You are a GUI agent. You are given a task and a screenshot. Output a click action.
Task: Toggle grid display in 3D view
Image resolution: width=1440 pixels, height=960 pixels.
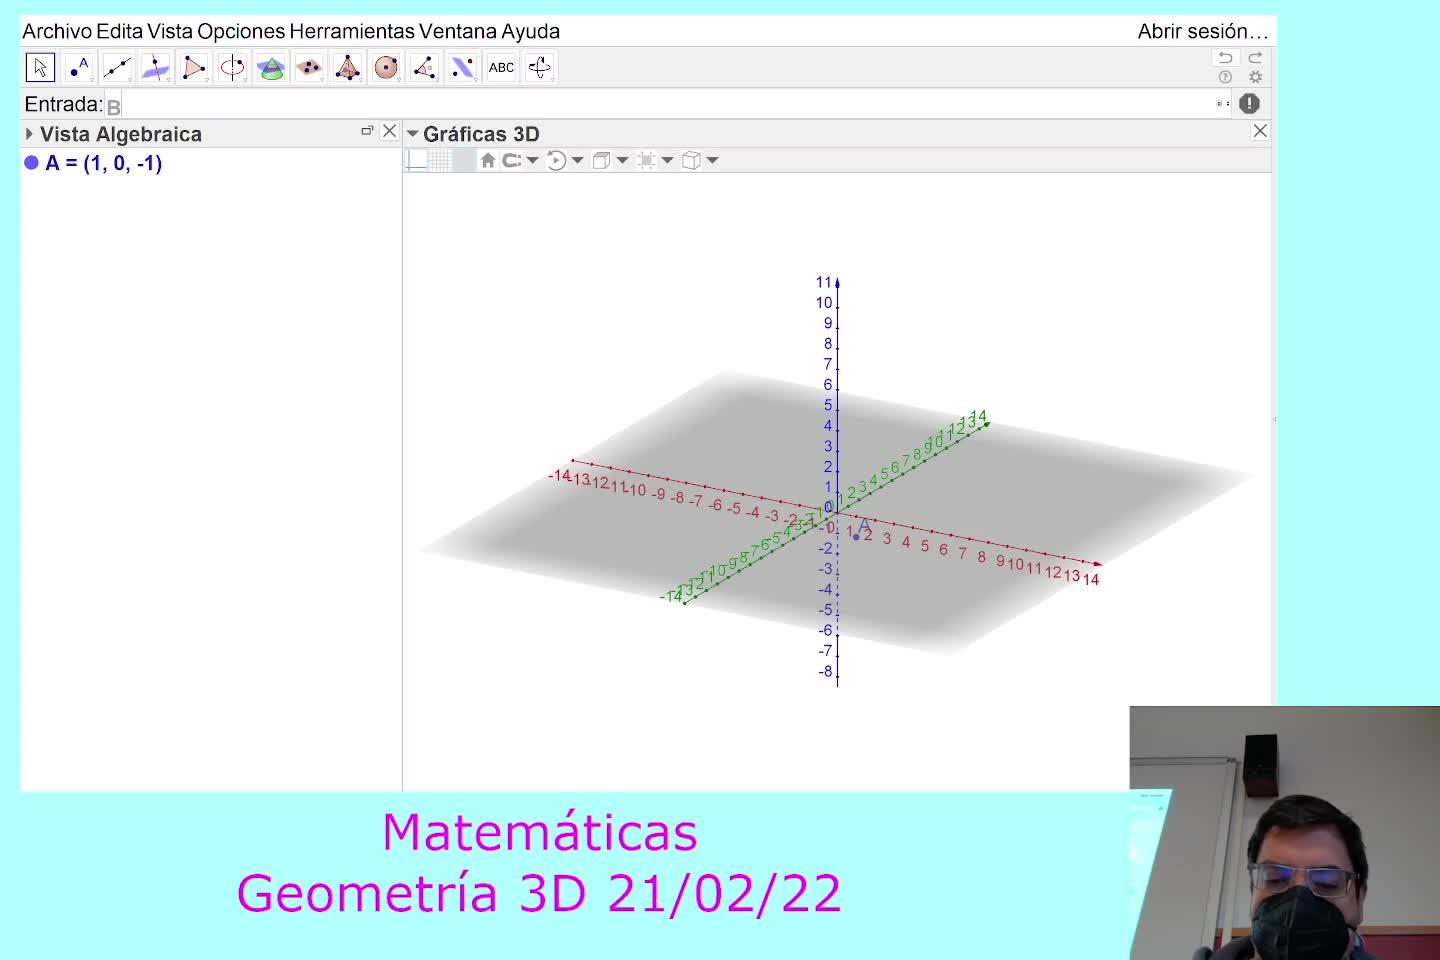[440, 160]
